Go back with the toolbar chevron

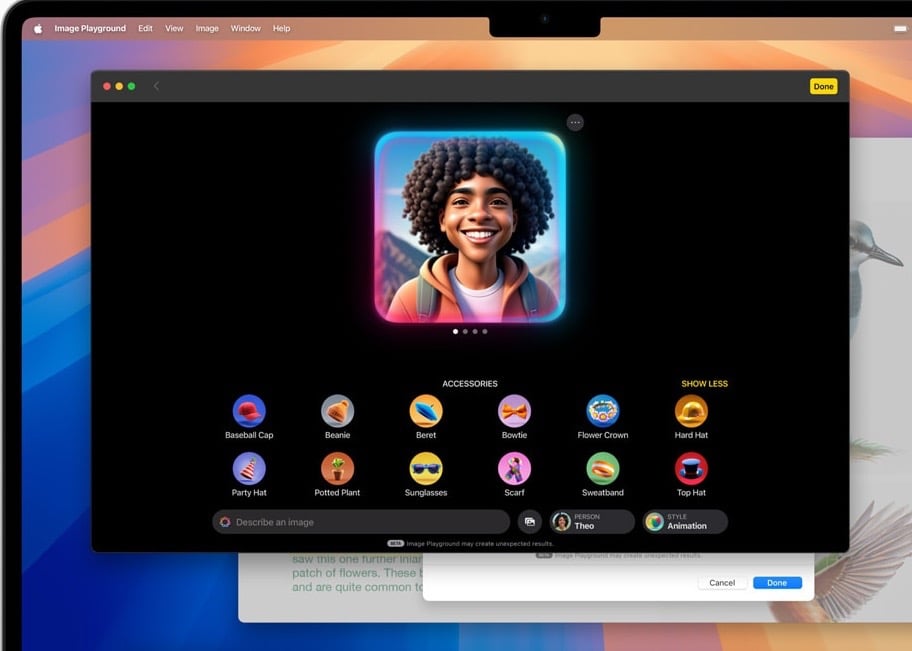pyautogui.click(x=156, y=86)
